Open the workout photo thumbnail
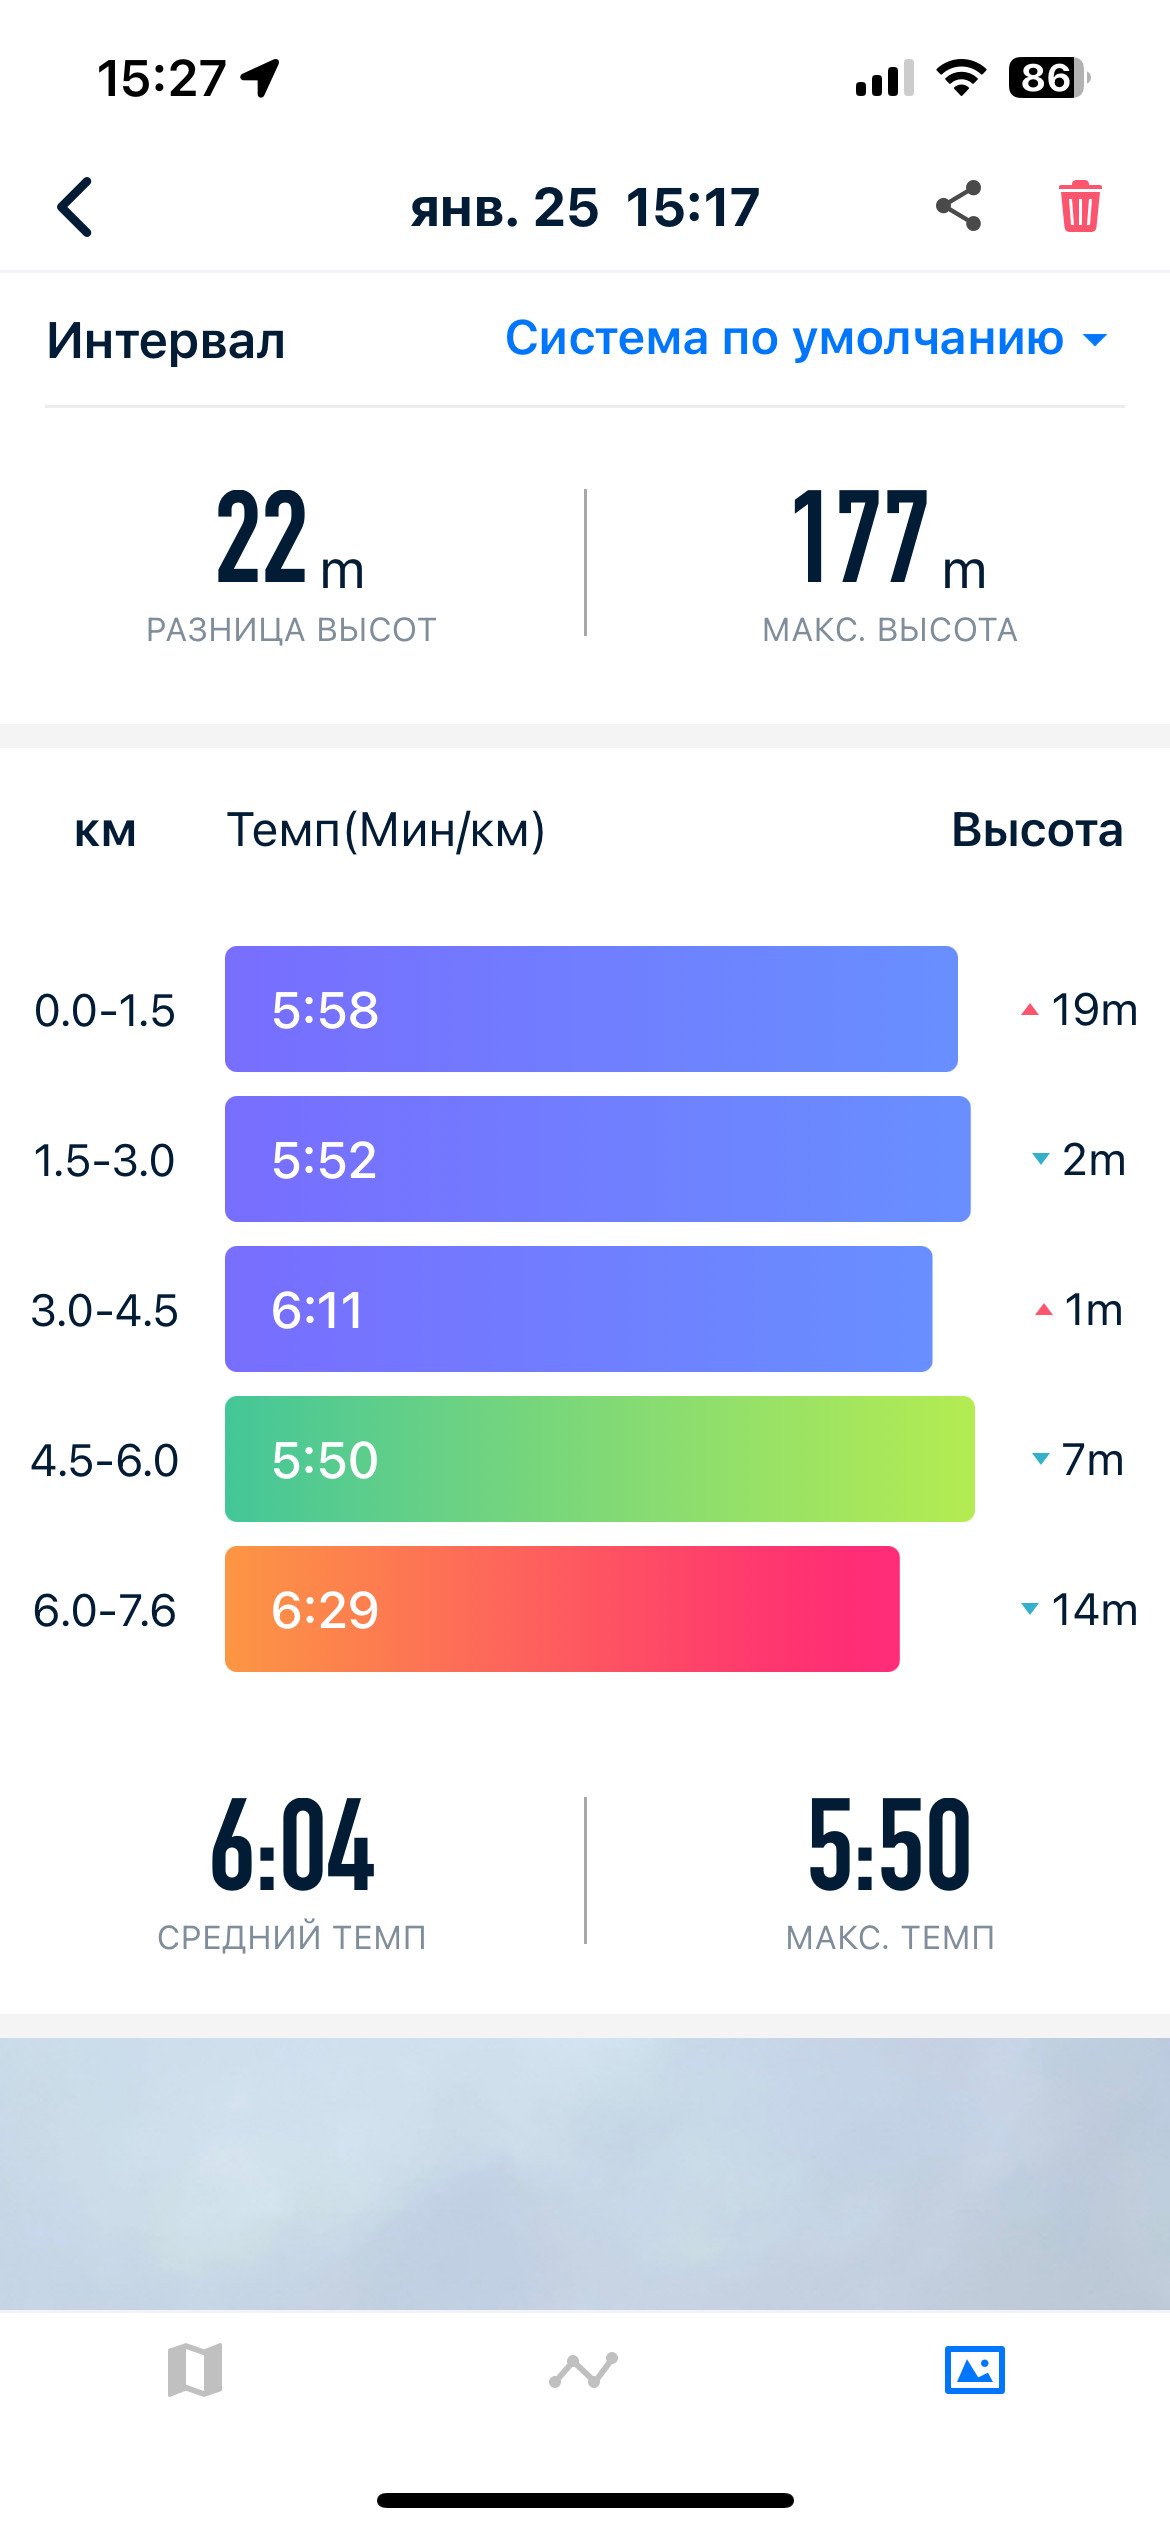The width and height of the screenshot is (1170, 2532). point(585,2174)
